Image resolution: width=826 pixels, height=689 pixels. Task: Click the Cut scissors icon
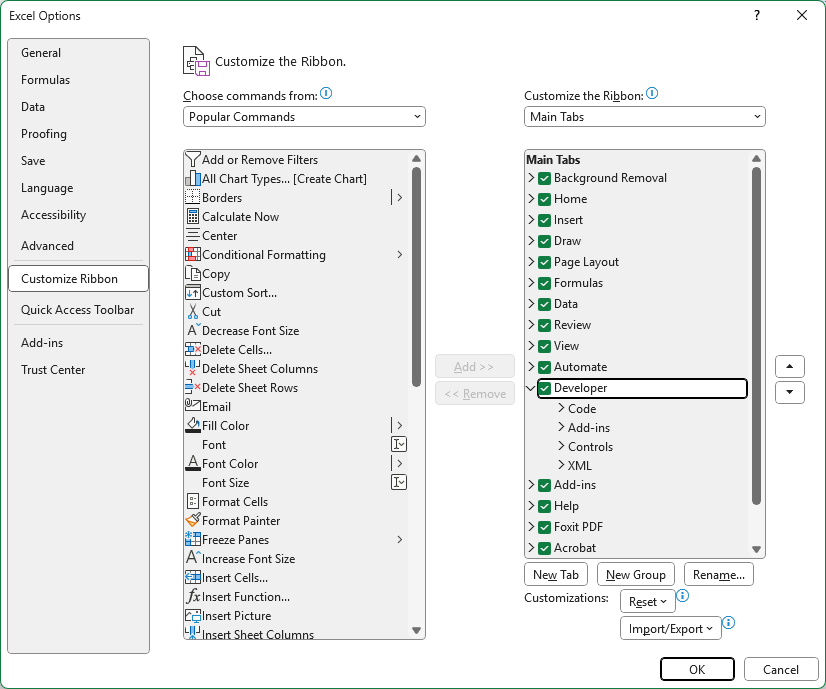point(193,311)
